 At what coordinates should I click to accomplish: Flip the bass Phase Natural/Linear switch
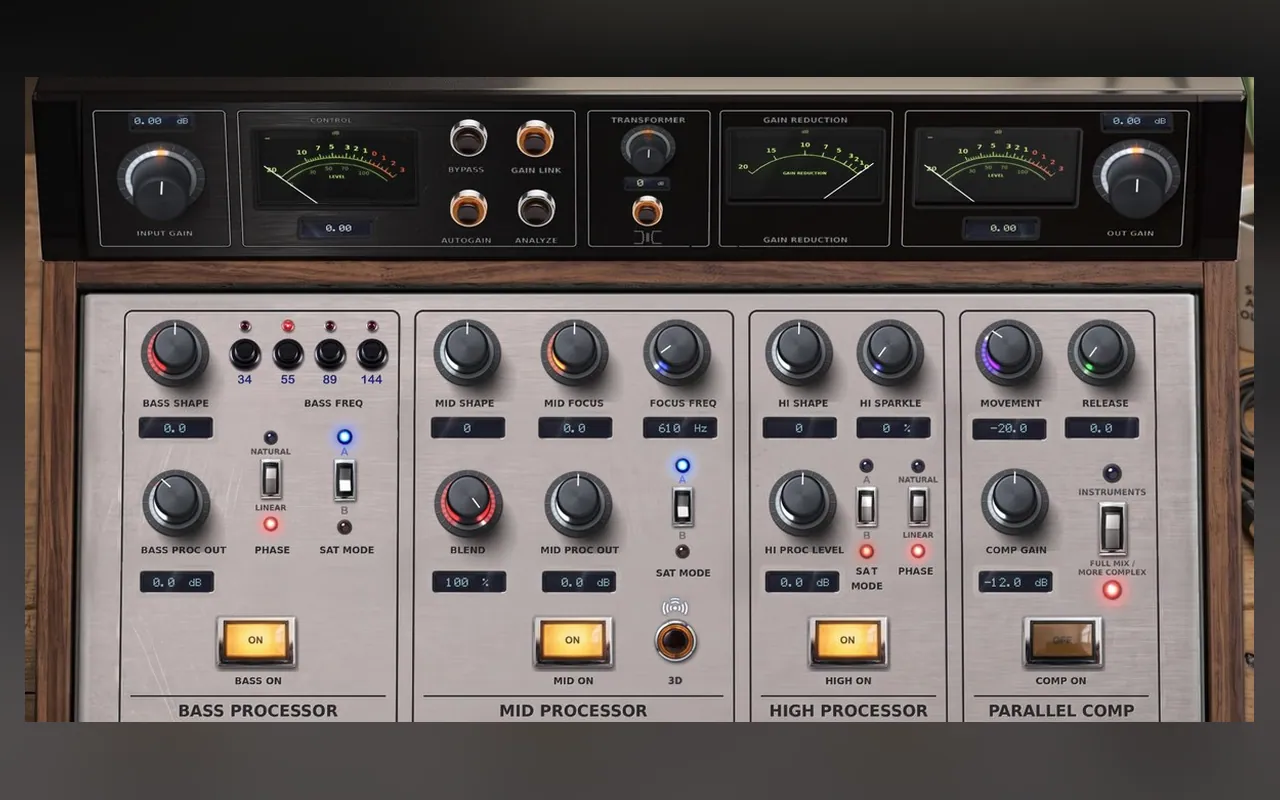point(271,479)
